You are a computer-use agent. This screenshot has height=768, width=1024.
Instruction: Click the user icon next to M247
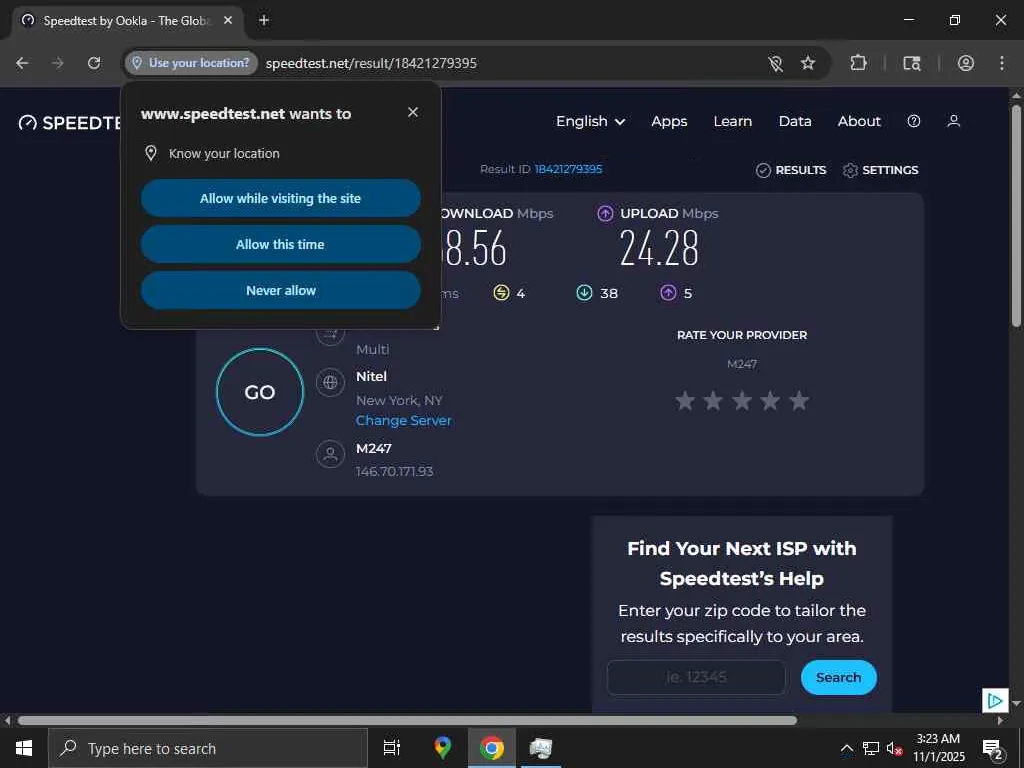pos(330,454)
